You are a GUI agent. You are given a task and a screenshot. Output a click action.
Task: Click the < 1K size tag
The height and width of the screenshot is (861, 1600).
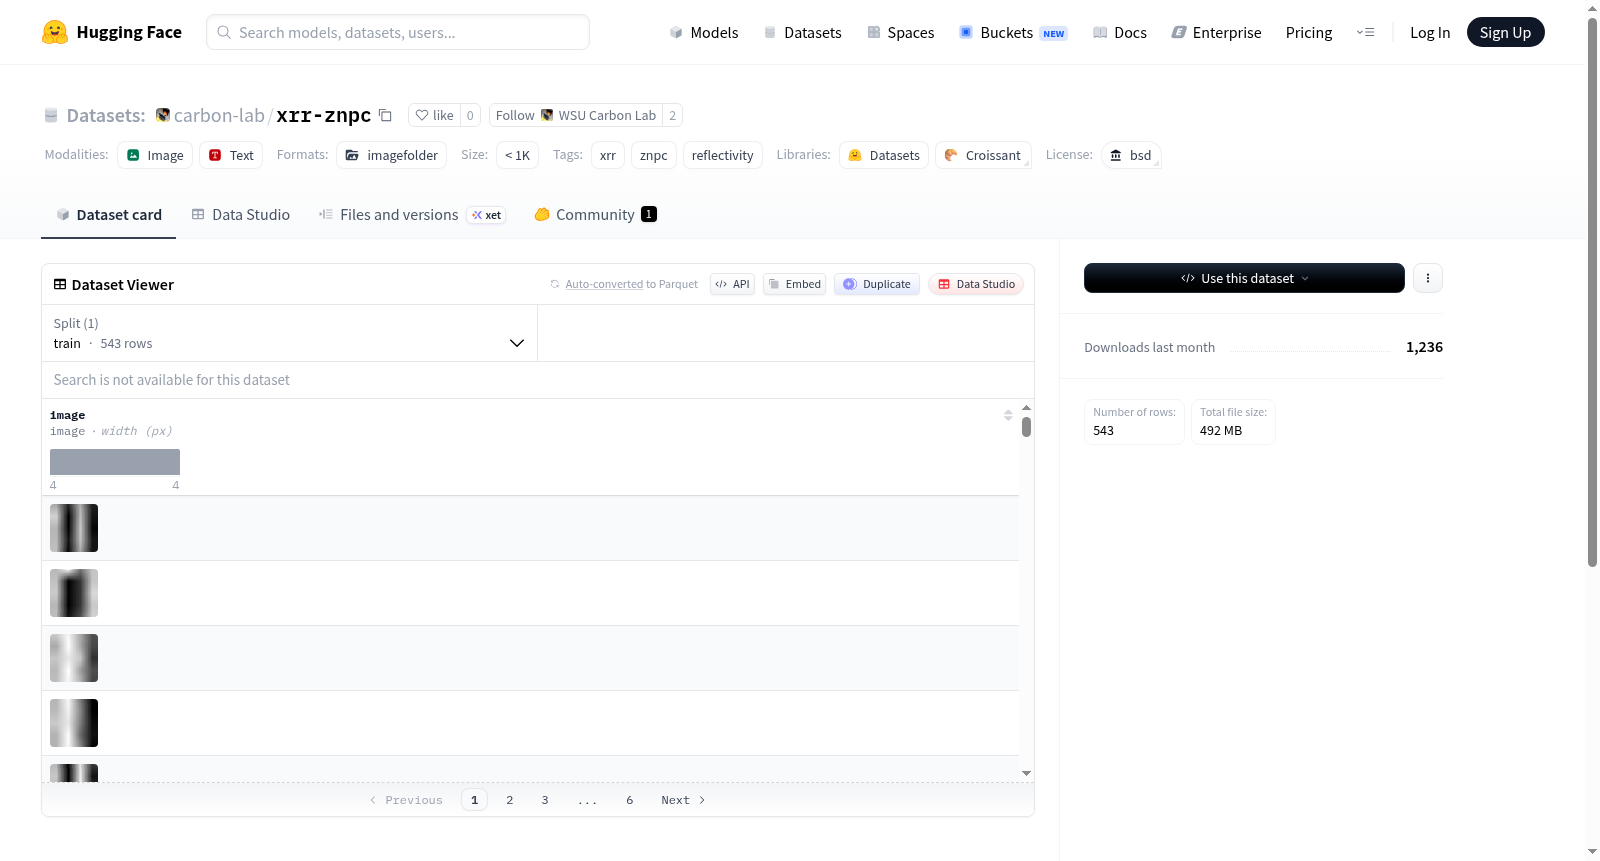pyautogui.click(x=517, y=155)
